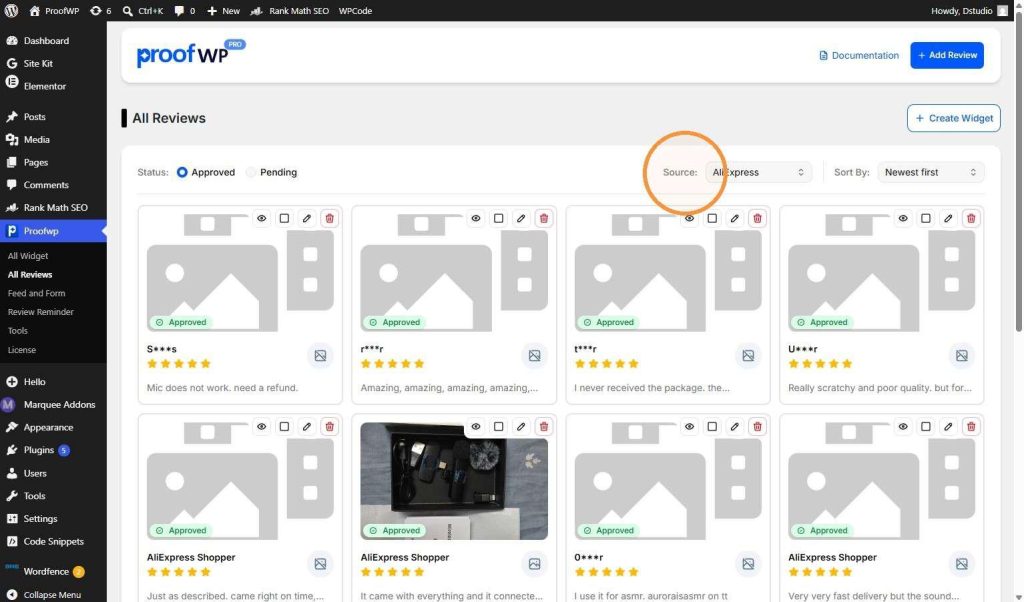The width and height of the screenshot is (1024, 602).
Task: Delete the t***r review with trash icon
Action: click(758, 218)
